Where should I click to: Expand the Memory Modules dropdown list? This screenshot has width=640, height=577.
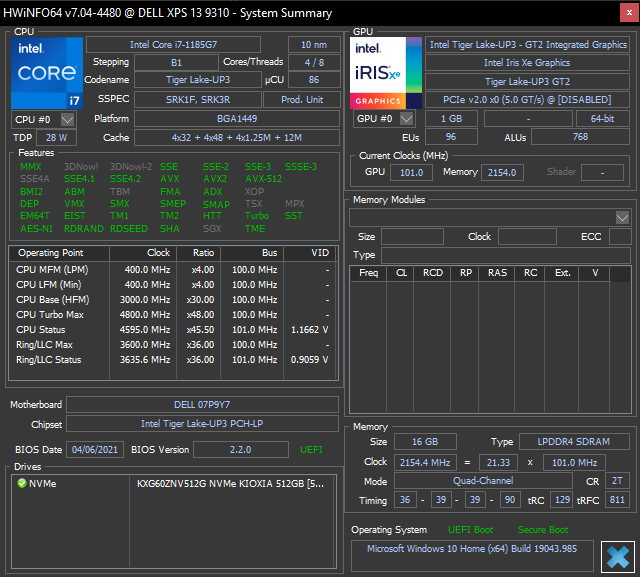pos(622,217)
